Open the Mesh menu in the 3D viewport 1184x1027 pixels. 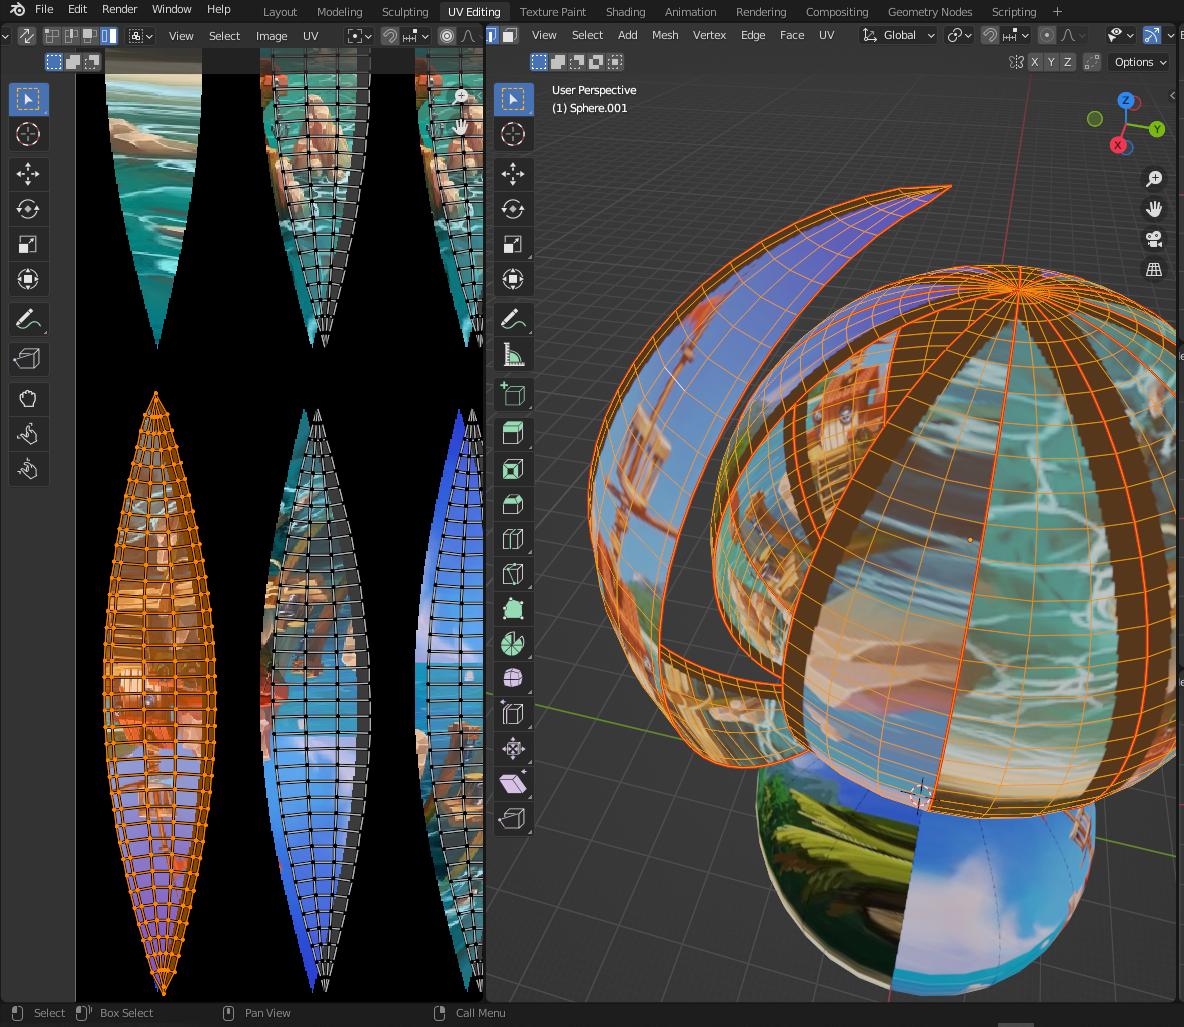[665, 35]
